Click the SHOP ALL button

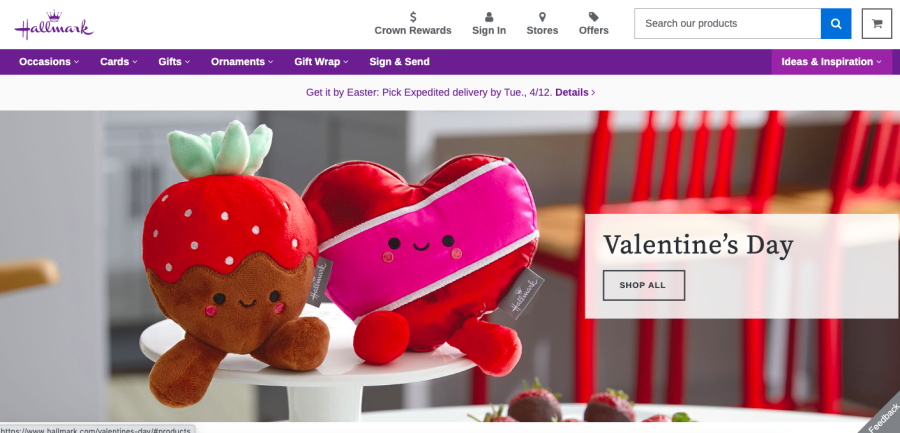[x=643, y=285]
